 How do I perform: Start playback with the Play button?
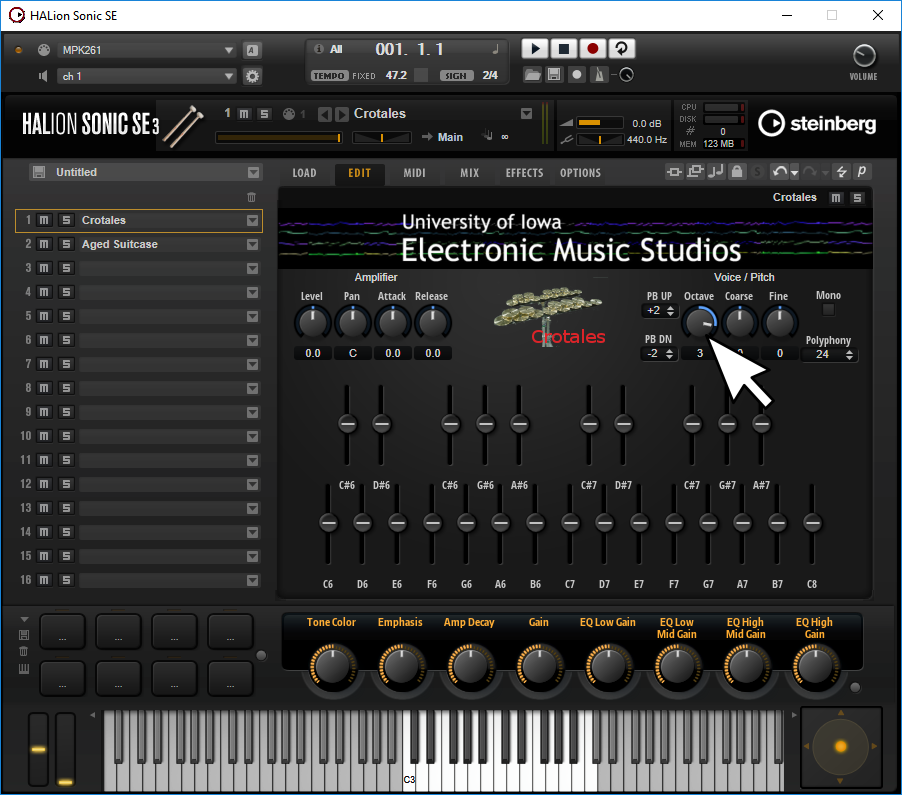(x=534, y=49)
